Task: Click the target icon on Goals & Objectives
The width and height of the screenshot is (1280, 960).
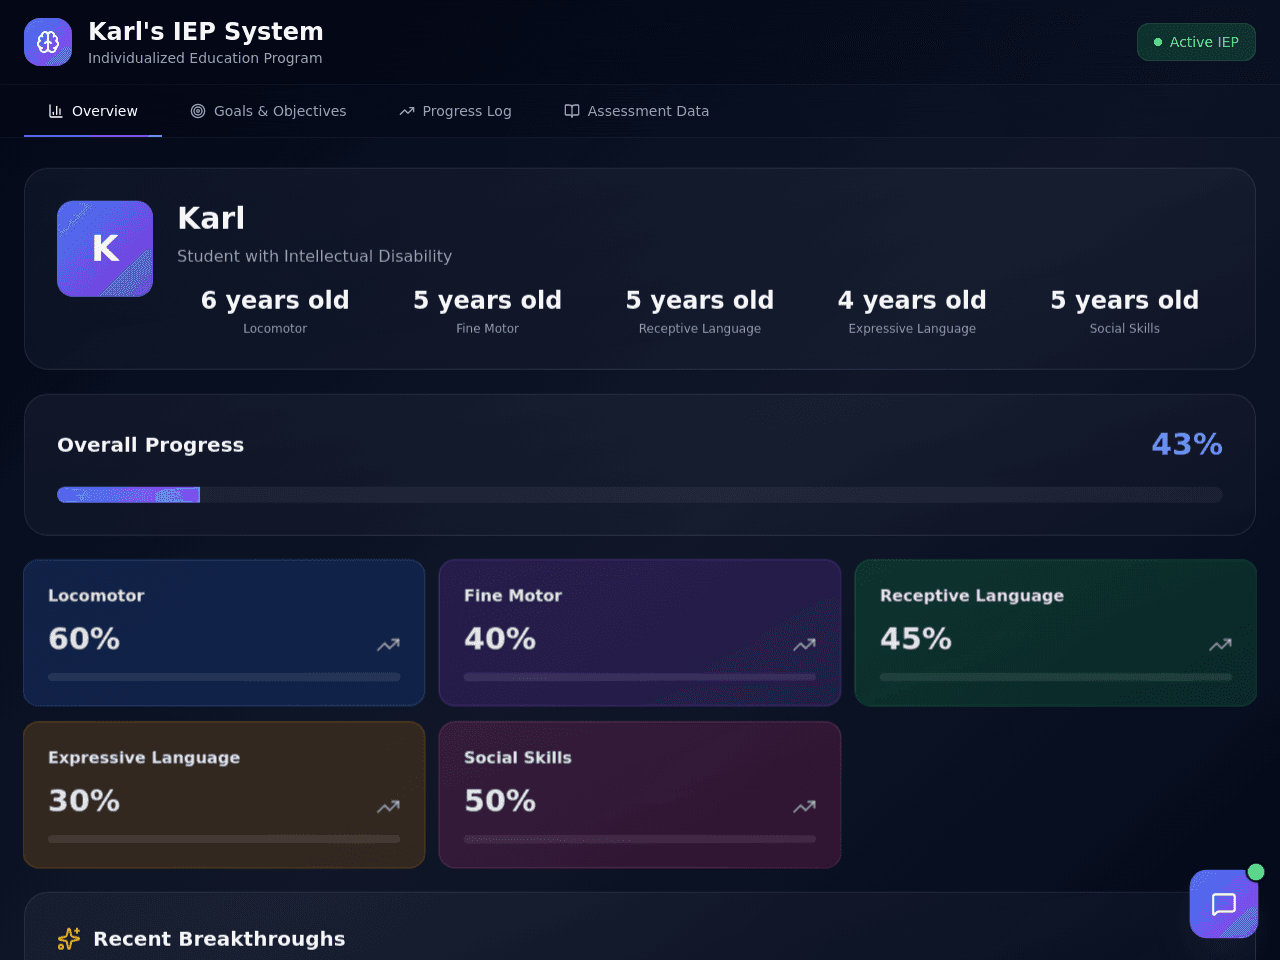Action: (198, 111)
